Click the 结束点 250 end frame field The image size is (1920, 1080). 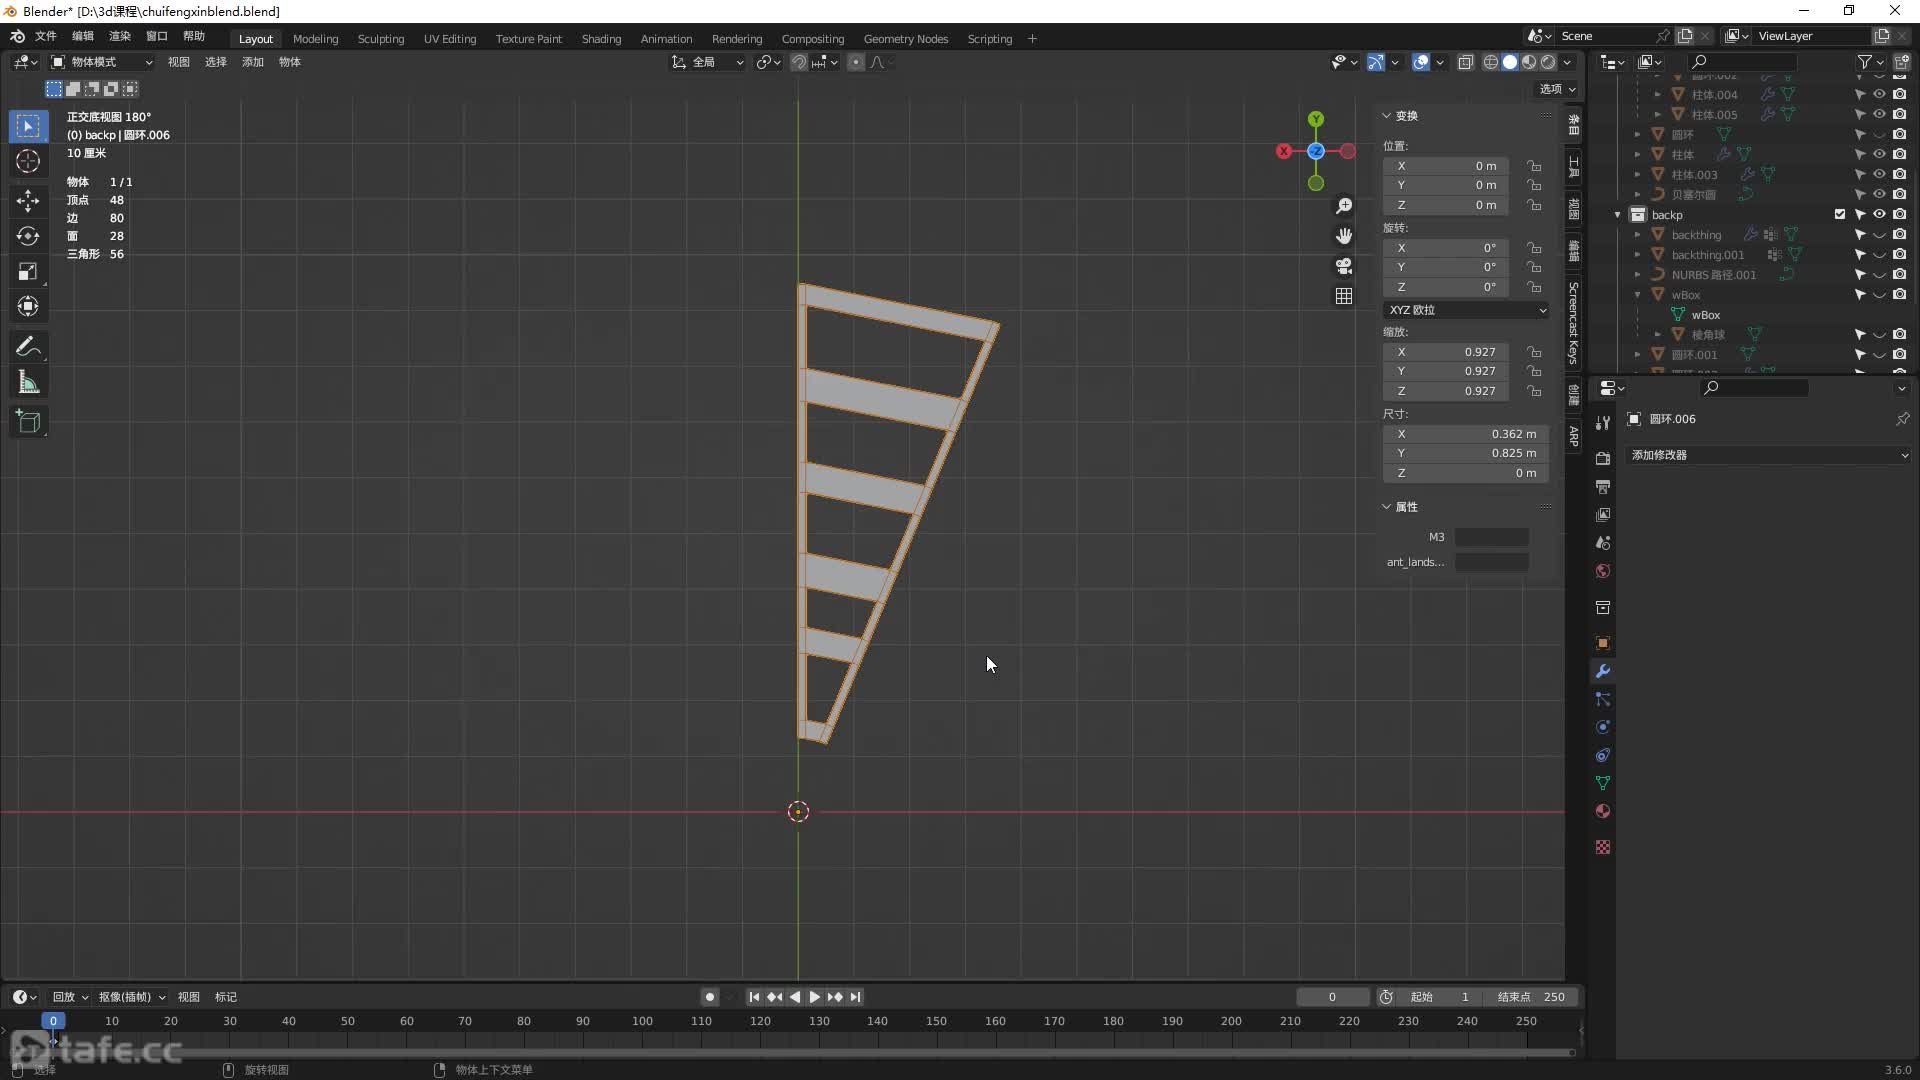[1530, 997]
